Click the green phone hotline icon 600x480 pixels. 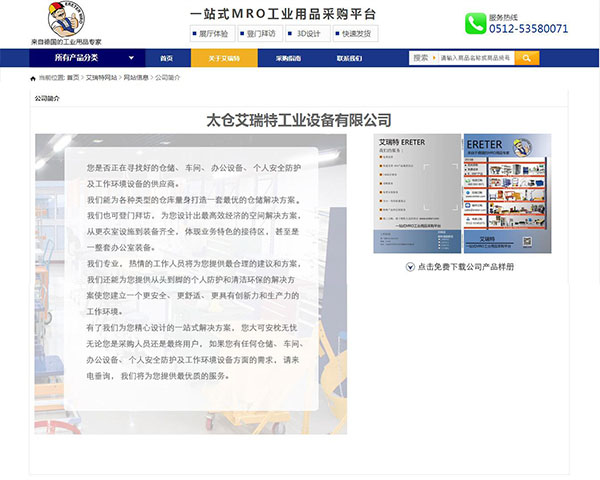tap(475, 24)
